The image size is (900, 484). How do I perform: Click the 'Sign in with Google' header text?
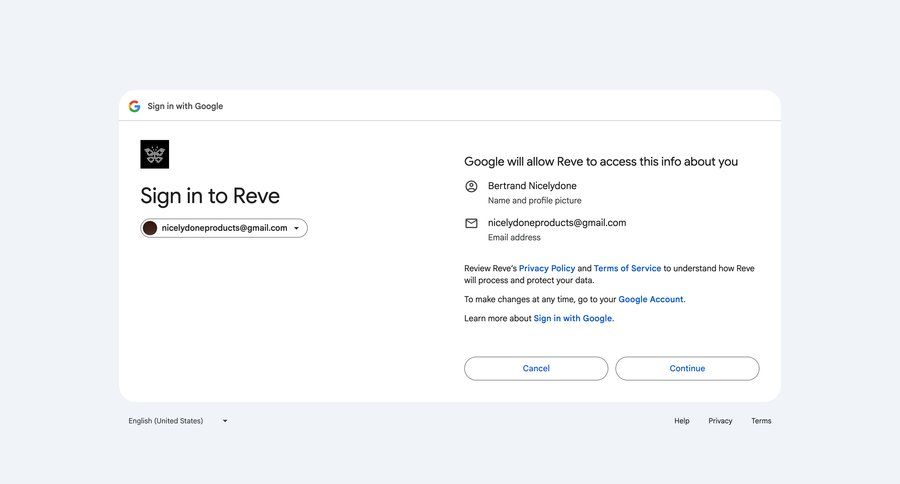(x=185, y=106)
